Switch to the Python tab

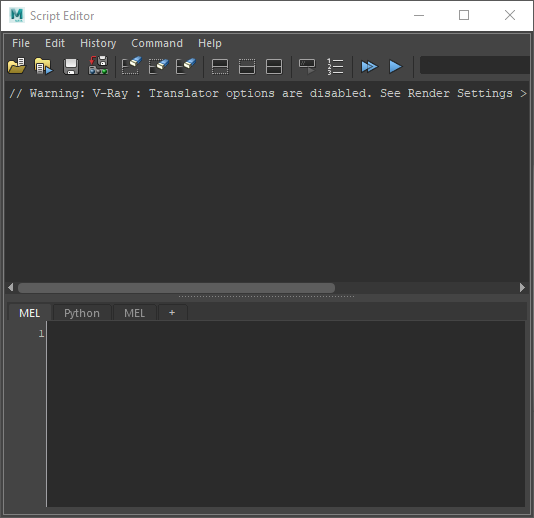[82, 313]
